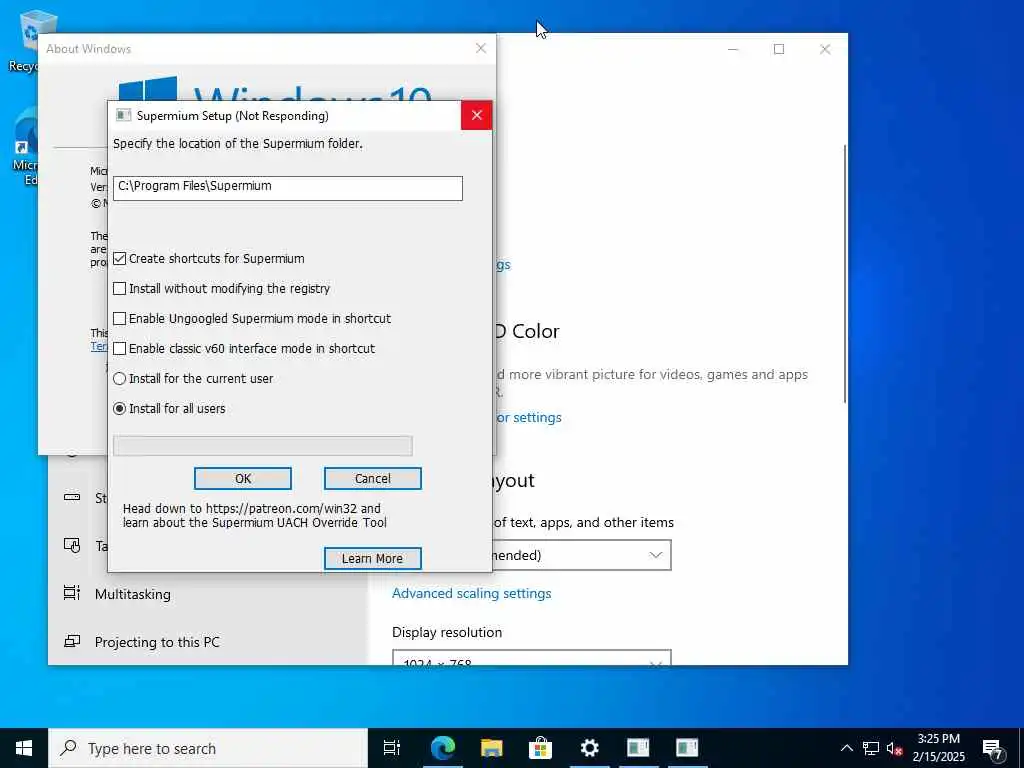This screenshot has width=1024, height=768.
Task: Close the About Windows dialog
Action: pyautogui.click(x=481, y=48)
